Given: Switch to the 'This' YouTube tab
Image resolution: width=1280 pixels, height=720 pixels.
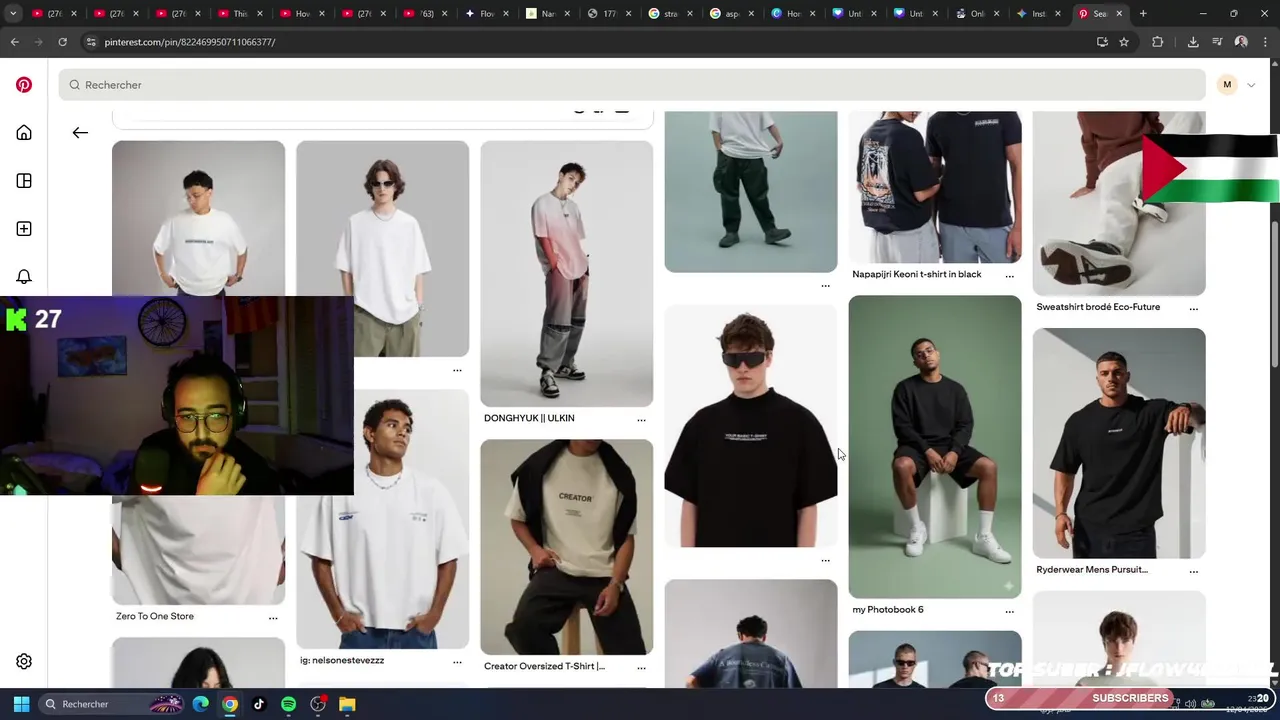Looking at the screenshot, I should pos(240,14).
